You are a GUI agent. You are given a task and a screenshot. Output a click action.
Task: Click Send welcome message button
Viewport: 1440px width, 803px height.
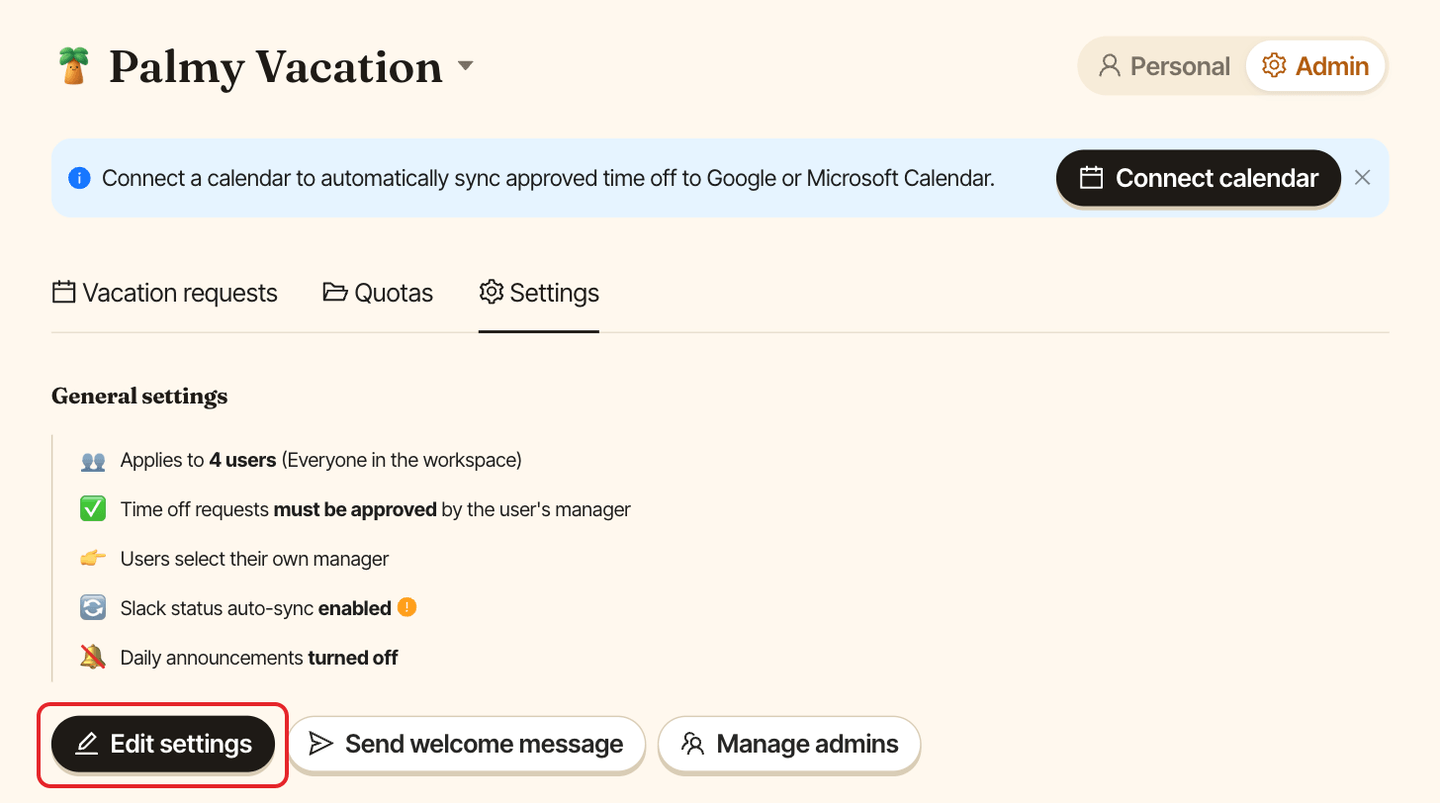(x=466, y=744)
